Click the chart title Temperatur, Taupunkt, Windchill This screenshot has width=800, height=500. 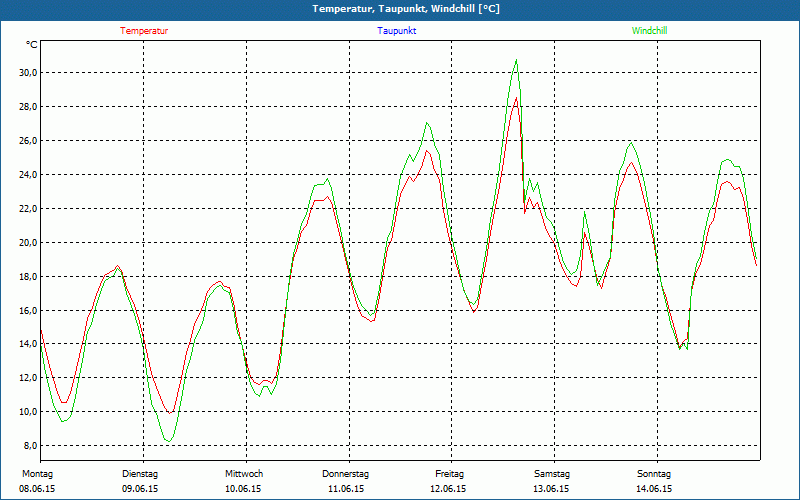[406, 9]
